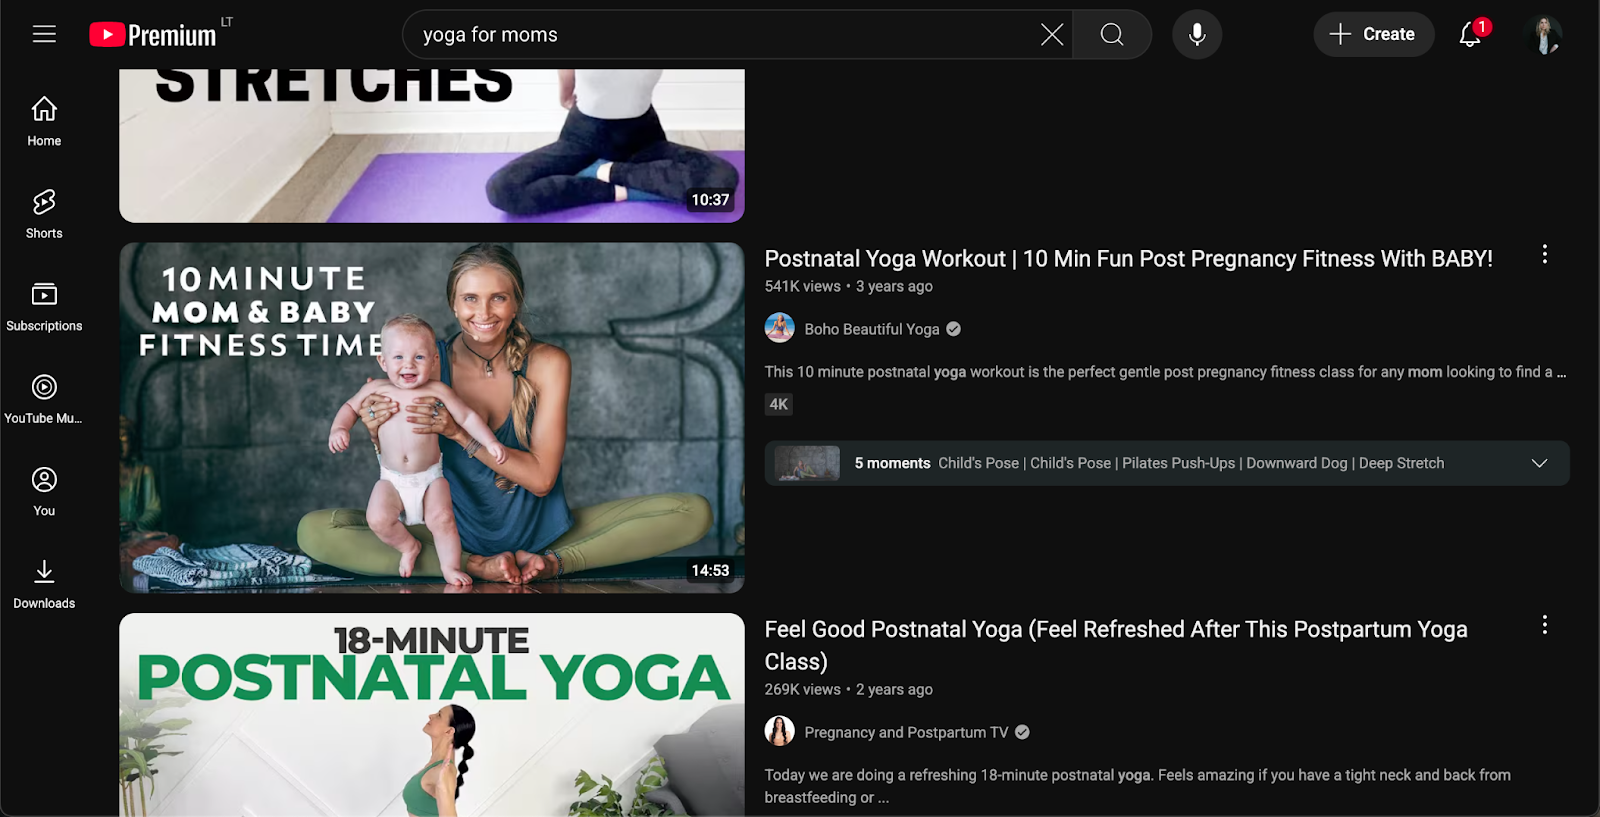
Task: Open Shorts from the sidebar
Action: click(x=44, y=214)
